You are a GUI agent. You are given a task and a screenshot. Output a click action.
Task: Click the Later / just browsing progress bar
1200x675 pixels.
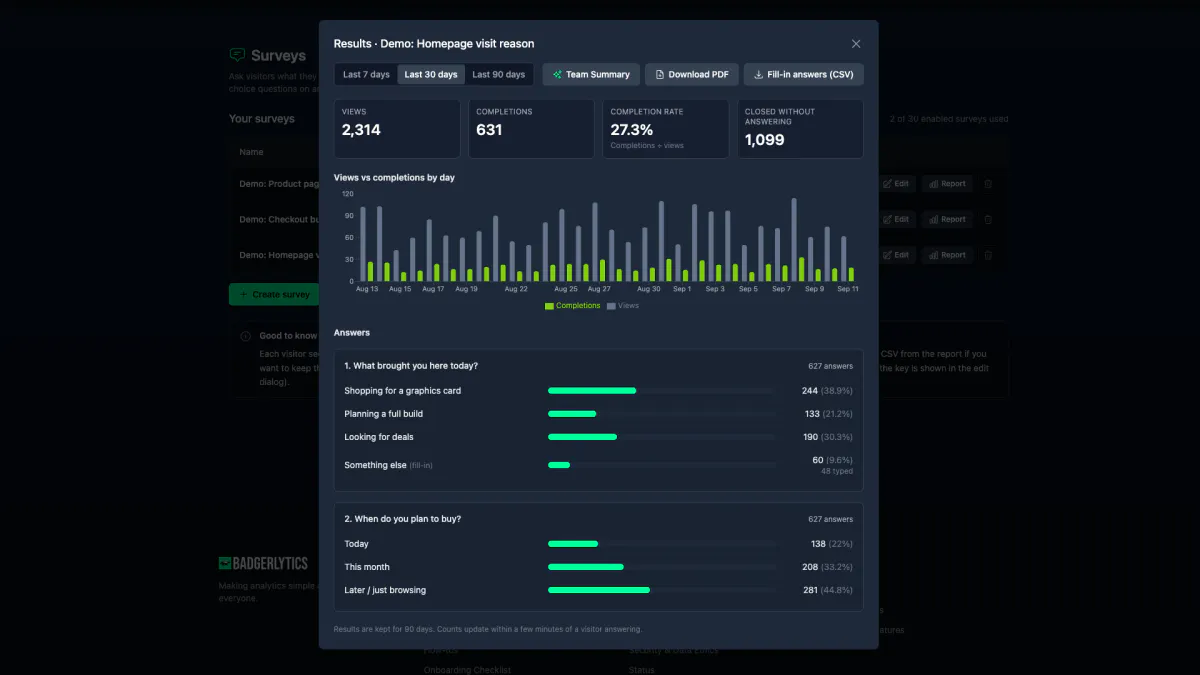click(x=599, y=590)
